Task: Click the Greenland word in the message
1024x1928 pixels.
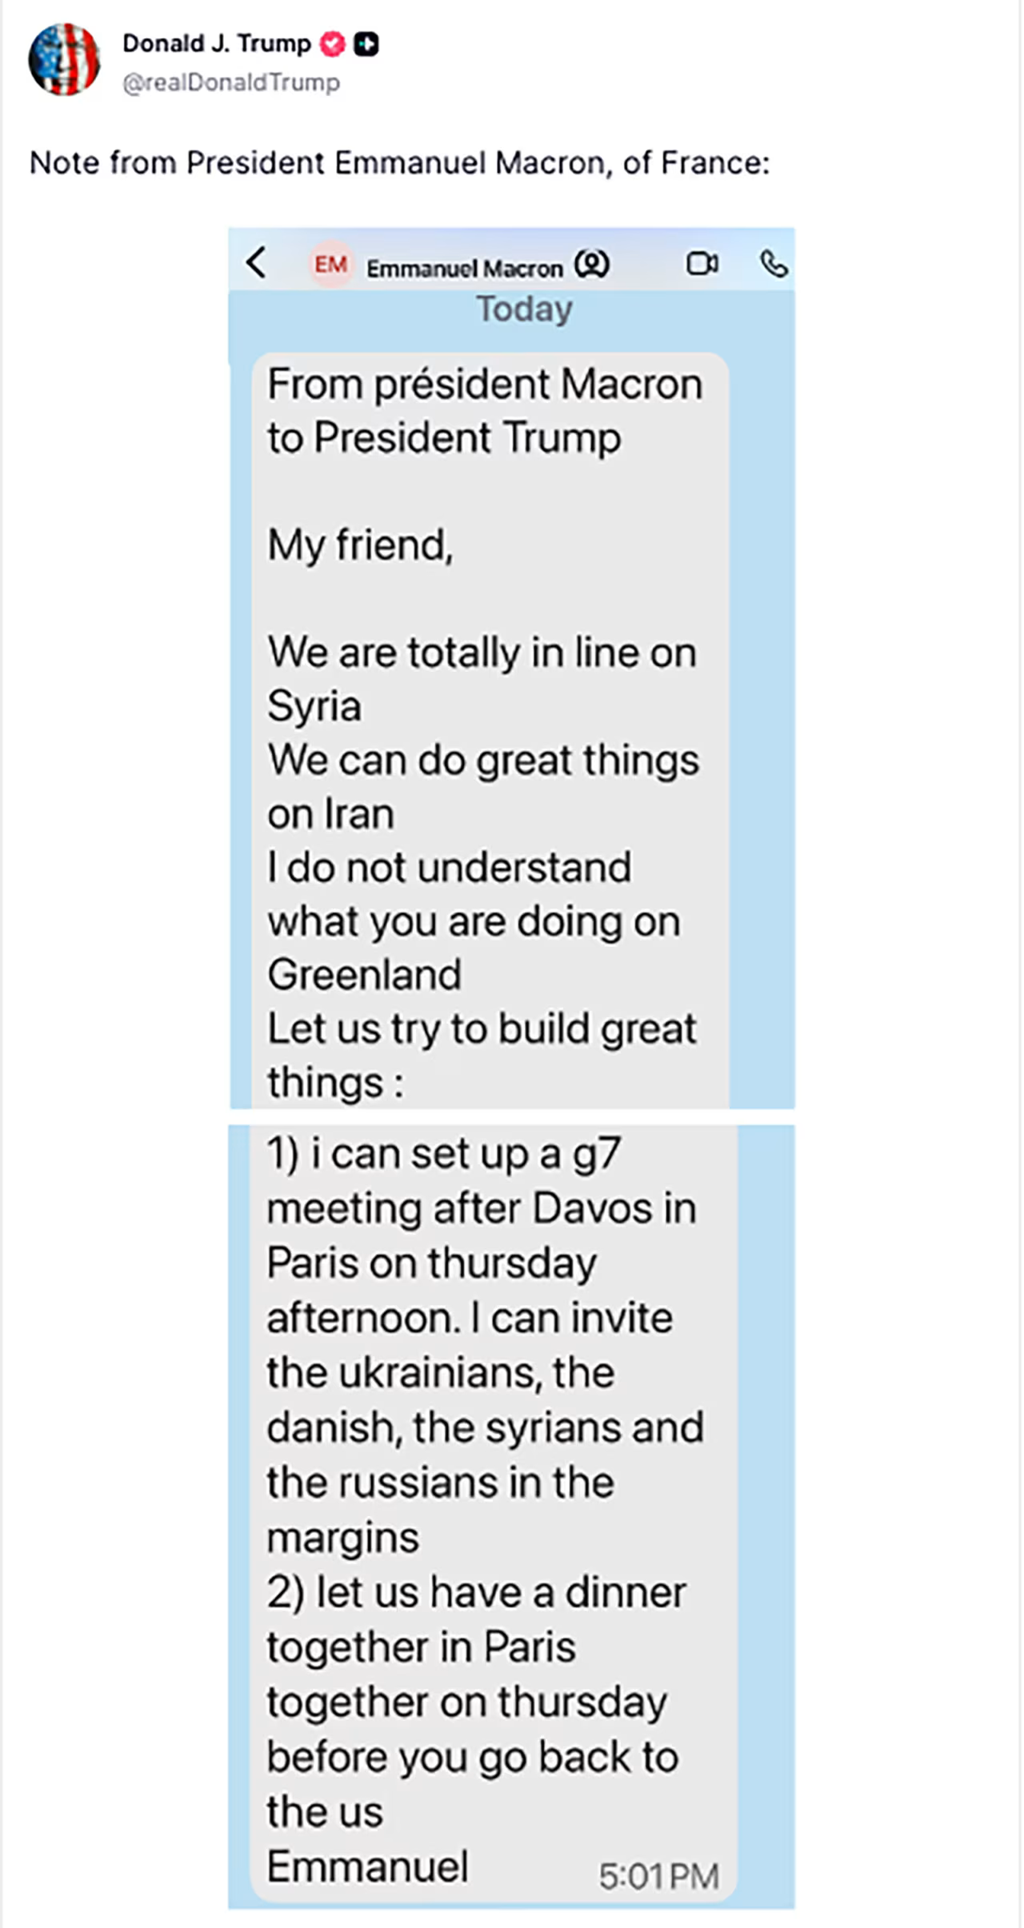Action: (x=364, y=975)
